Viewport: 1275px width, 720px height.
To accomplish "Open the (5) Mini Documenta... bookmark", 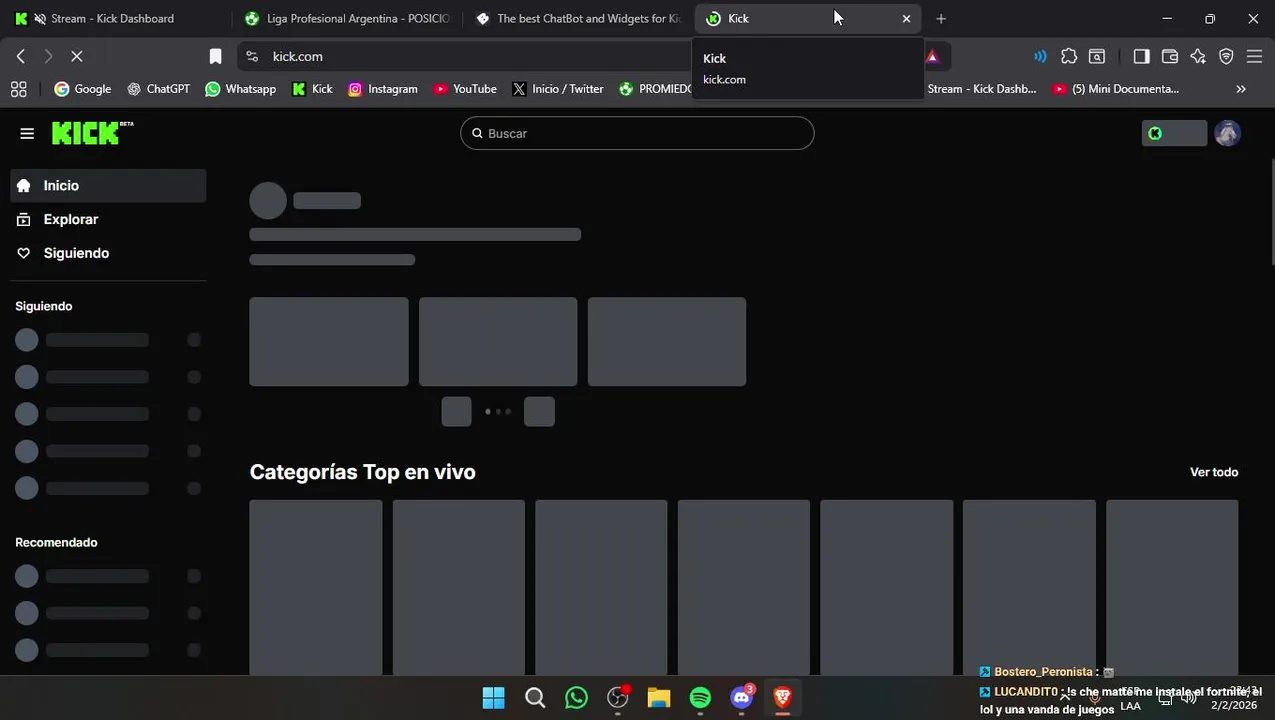I will tap(1115, 89).
